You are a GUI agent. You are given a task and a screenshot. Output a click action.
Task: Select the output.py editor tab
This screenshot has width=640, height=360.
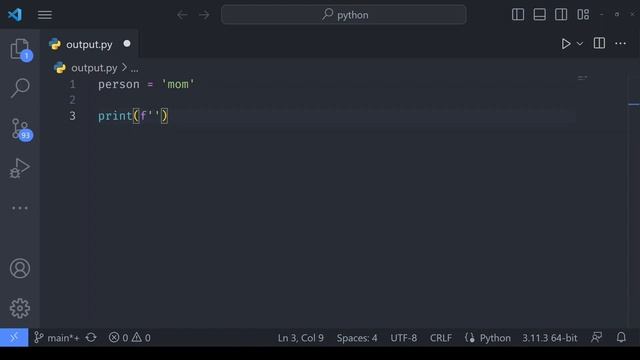(89, 44)
